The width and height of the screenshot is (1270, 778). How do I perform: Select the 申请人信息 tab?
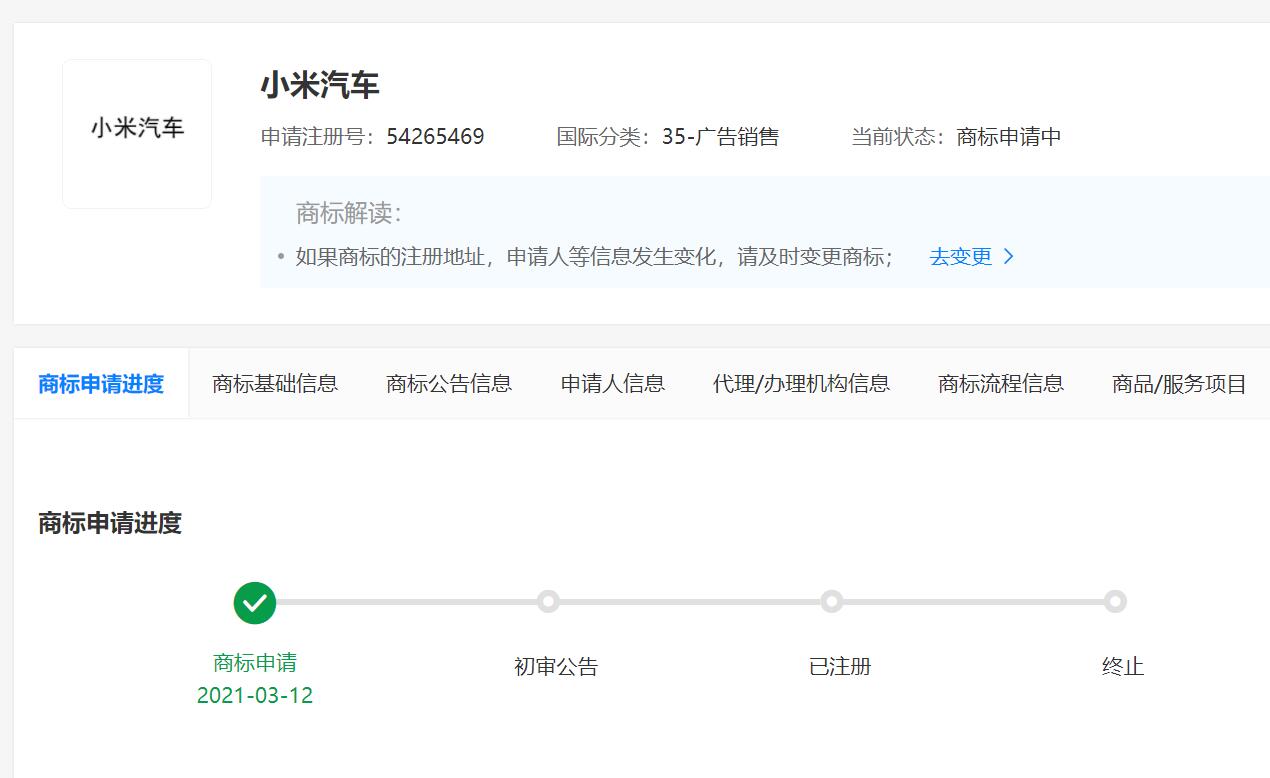coord(612,383)
